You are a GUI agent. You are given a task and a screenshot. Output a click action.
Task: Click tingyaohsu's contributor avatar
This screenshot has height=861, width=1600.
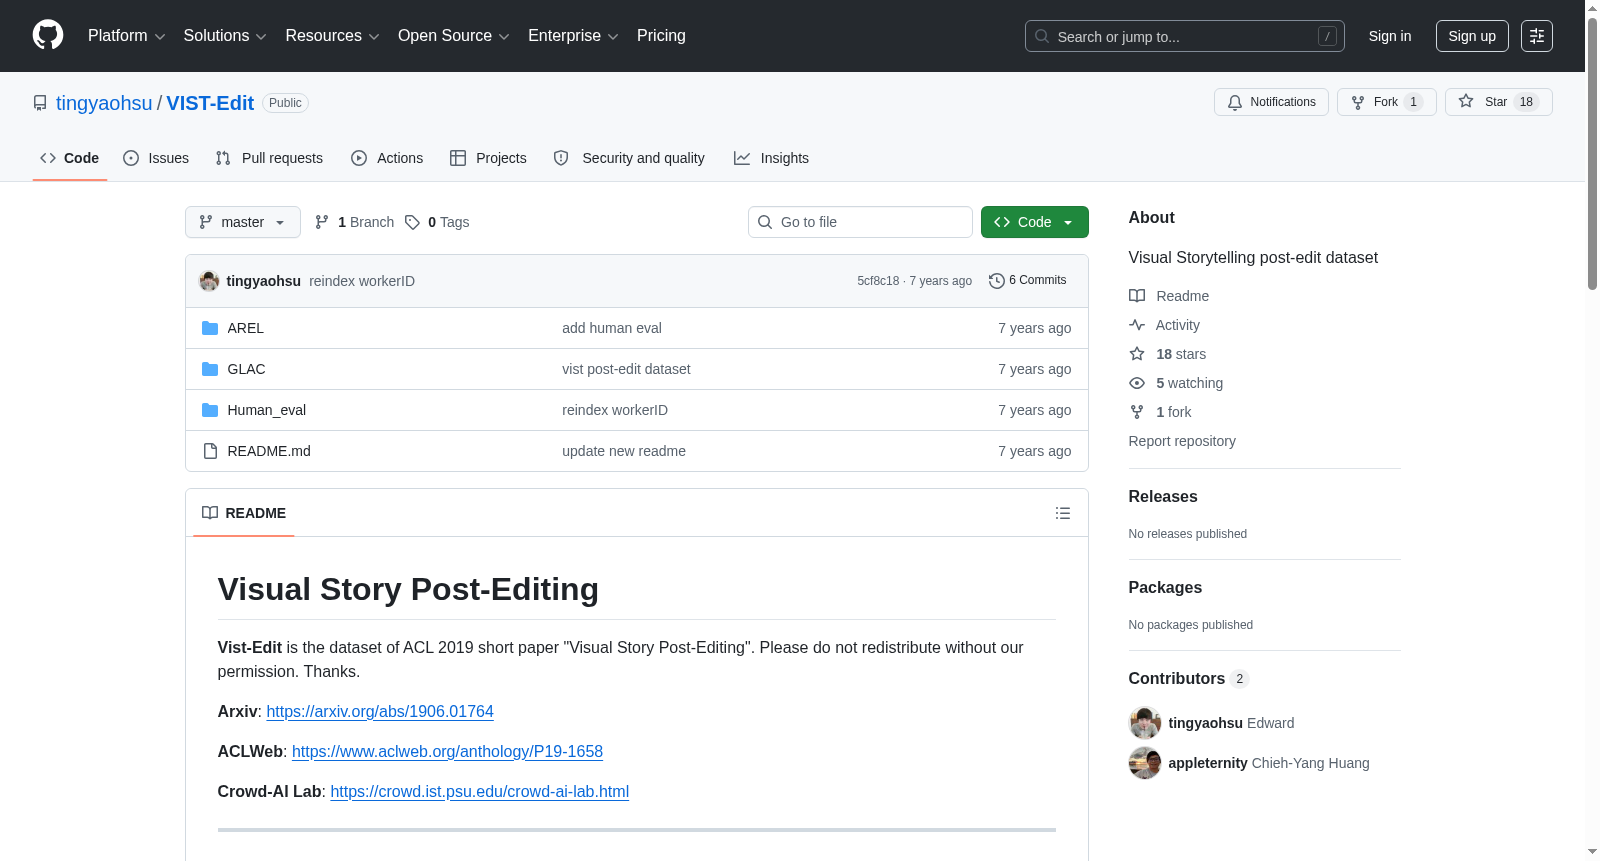[x=1145, y=723]
